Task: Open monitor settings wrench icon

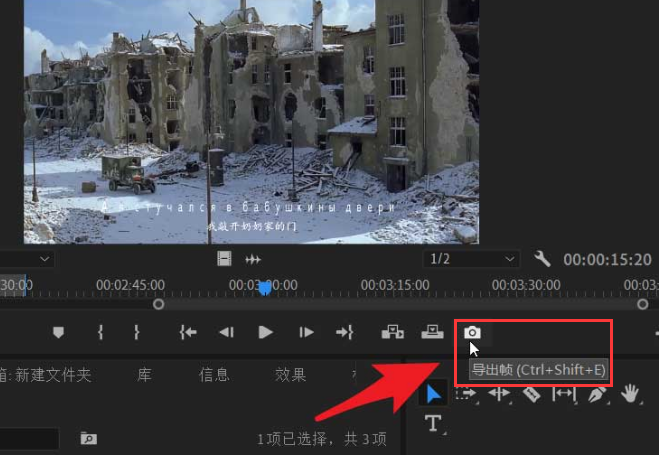Action: 542,259
